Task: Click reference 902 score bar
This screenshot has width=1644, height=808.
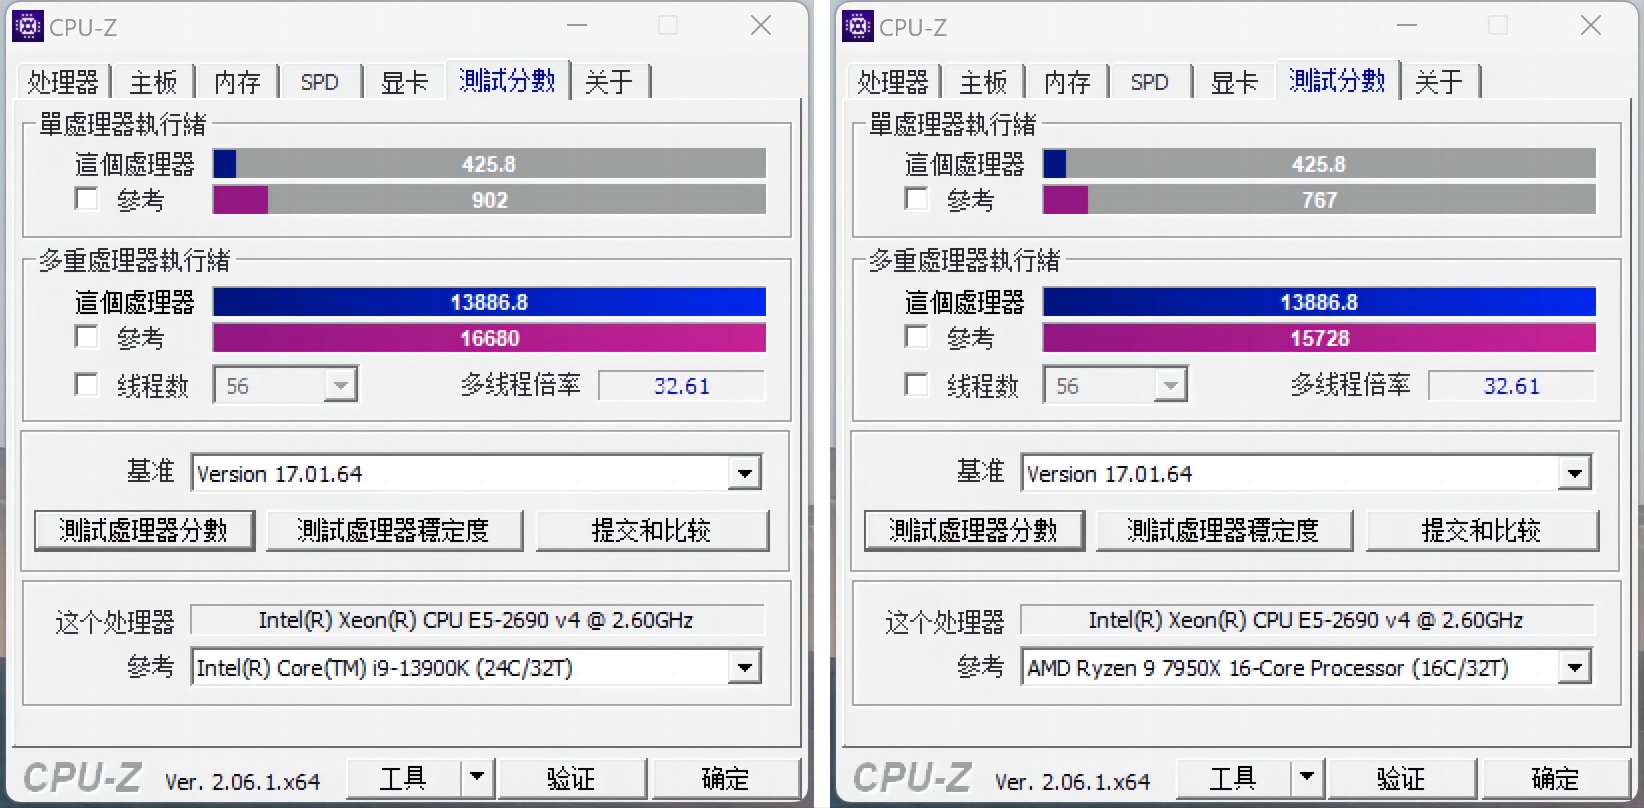Action: (x=489, y=199)
